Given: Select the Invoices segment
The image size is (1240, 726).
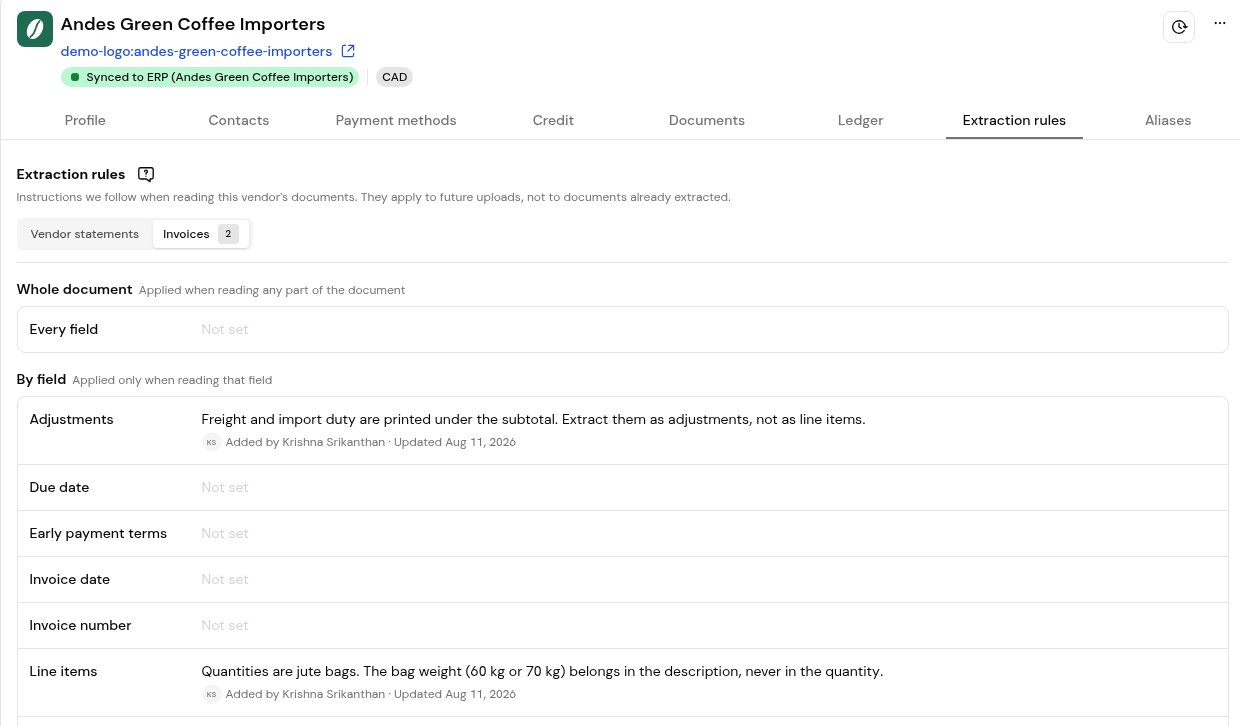Looking at the screenshot, I should coord(201,234).
